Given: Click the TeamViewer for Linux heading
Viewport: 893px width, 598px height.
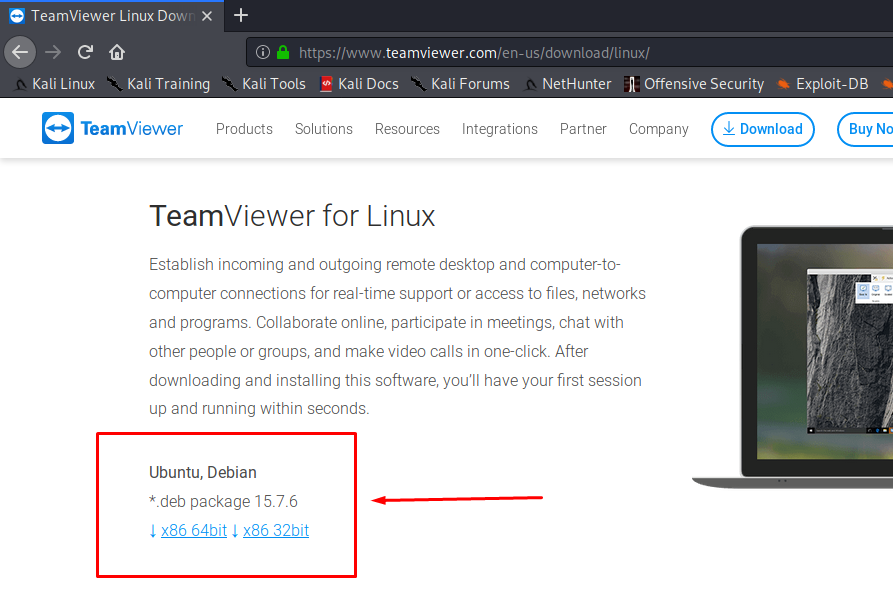Looking at the screenshot, I should pyautogui.click(x=292, y=216).
